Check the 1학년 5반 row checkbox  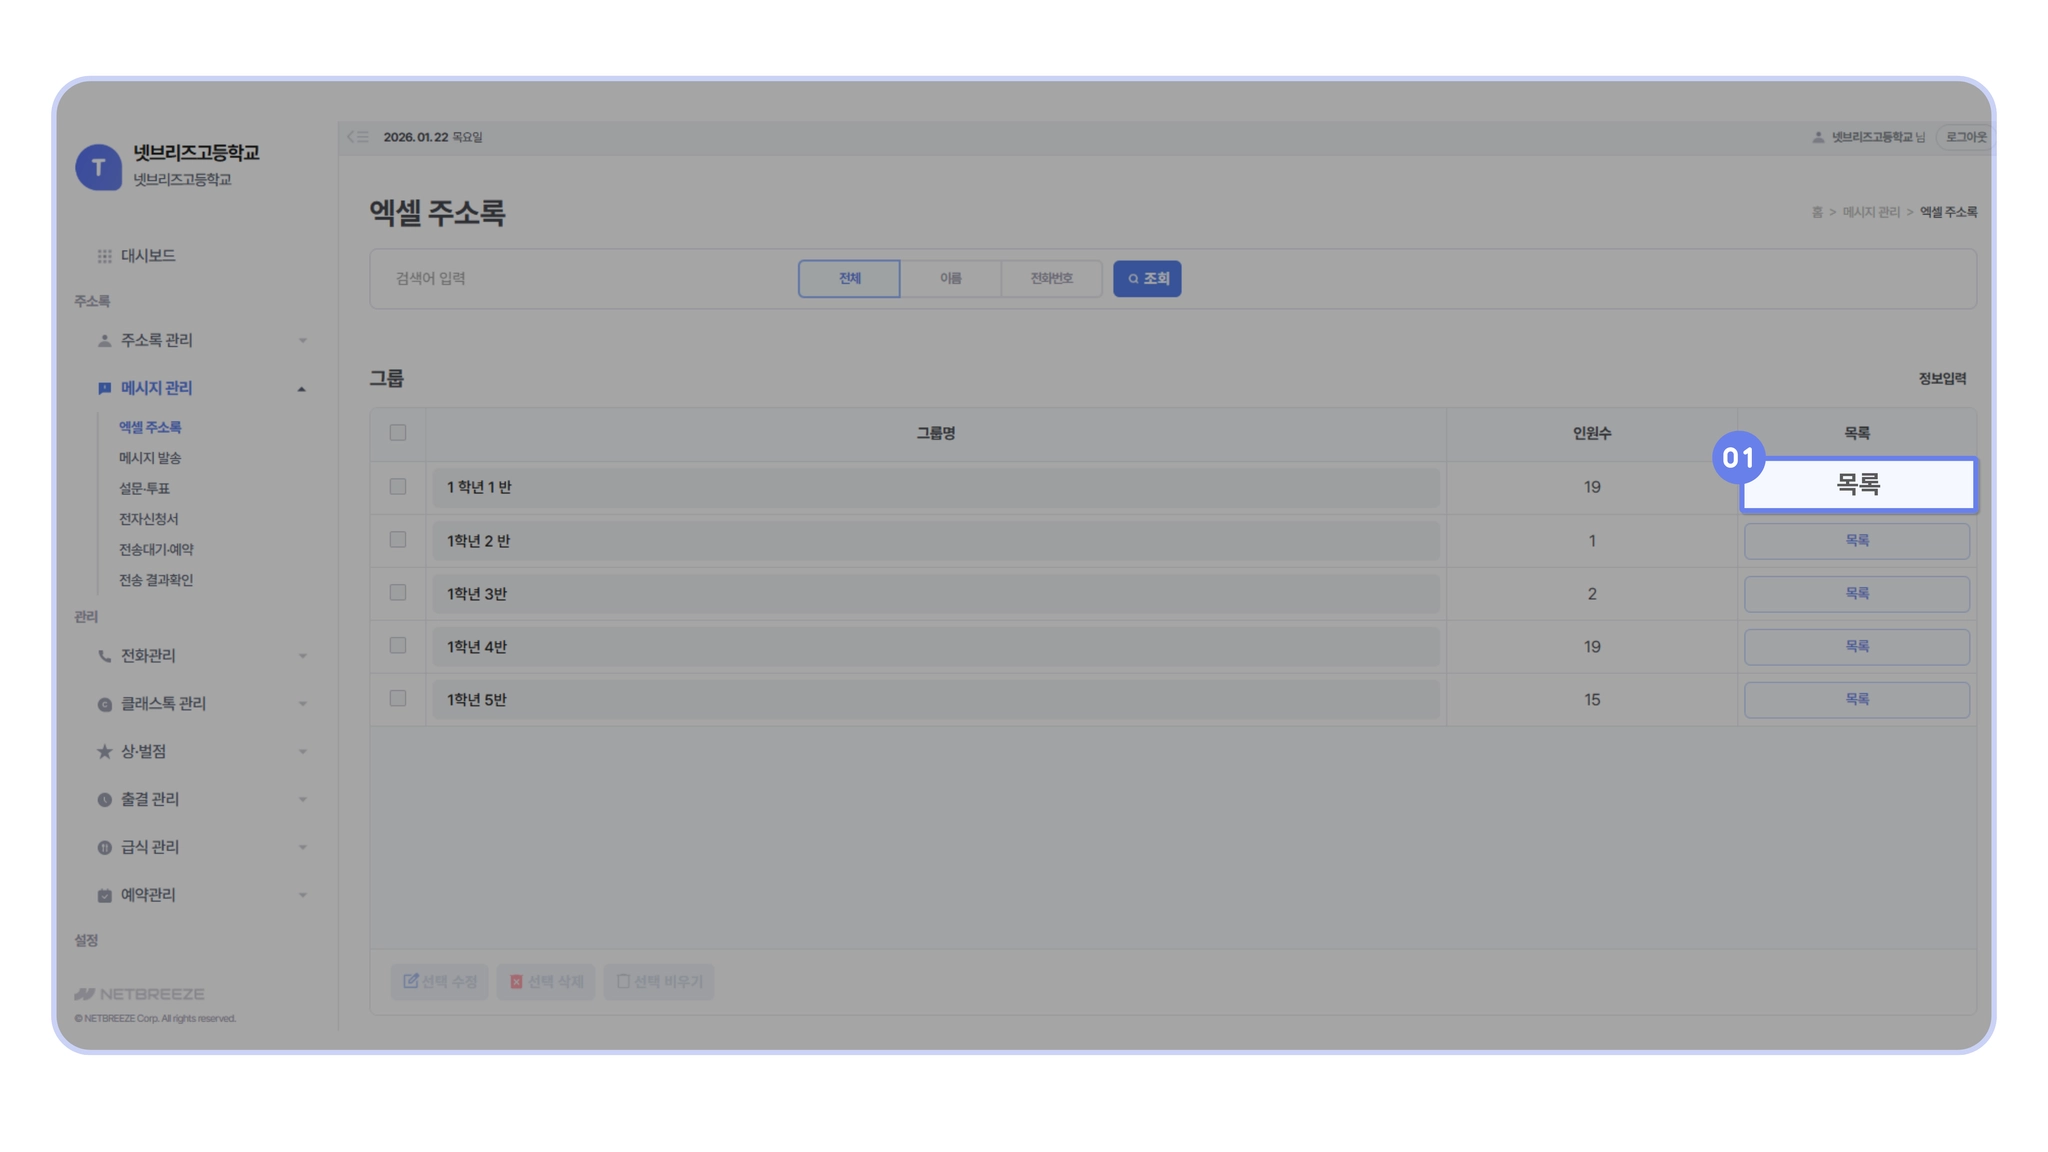(x=398, y=699)
